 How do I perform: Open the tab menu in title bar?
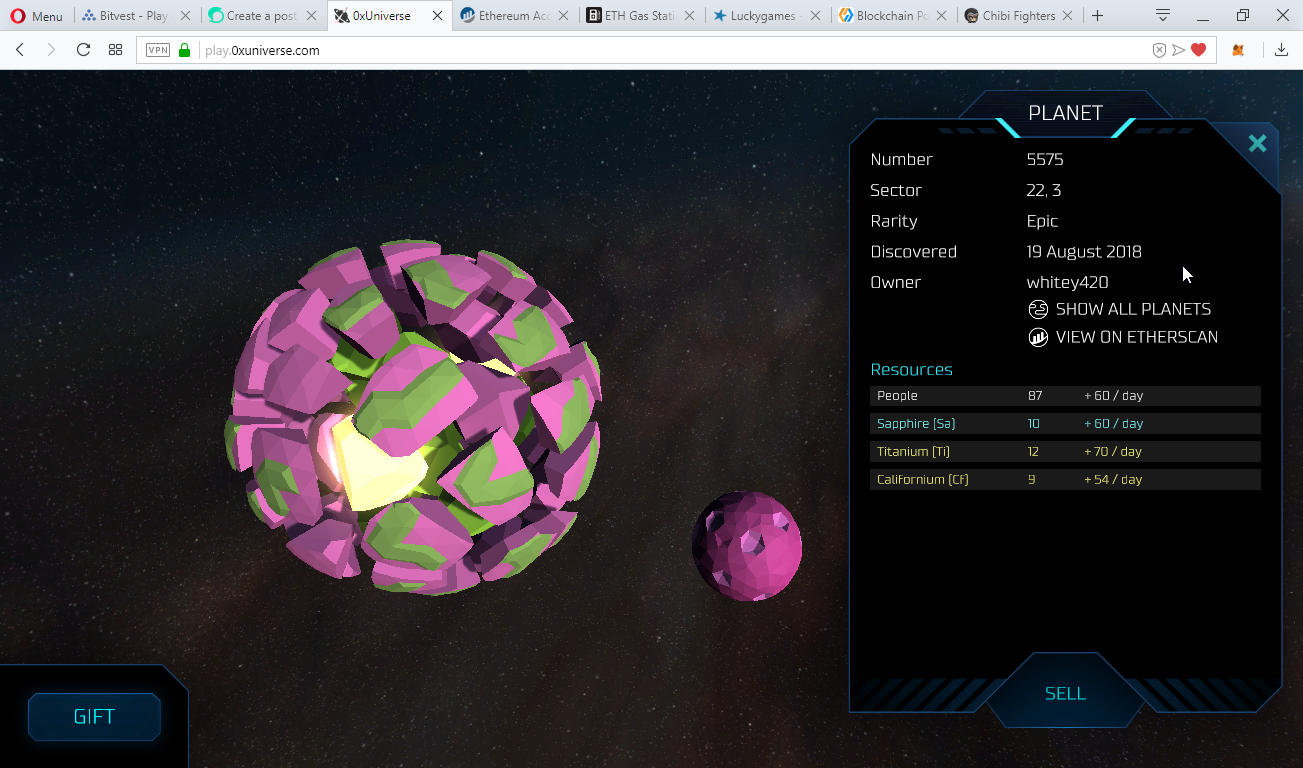coord(1163,16)
